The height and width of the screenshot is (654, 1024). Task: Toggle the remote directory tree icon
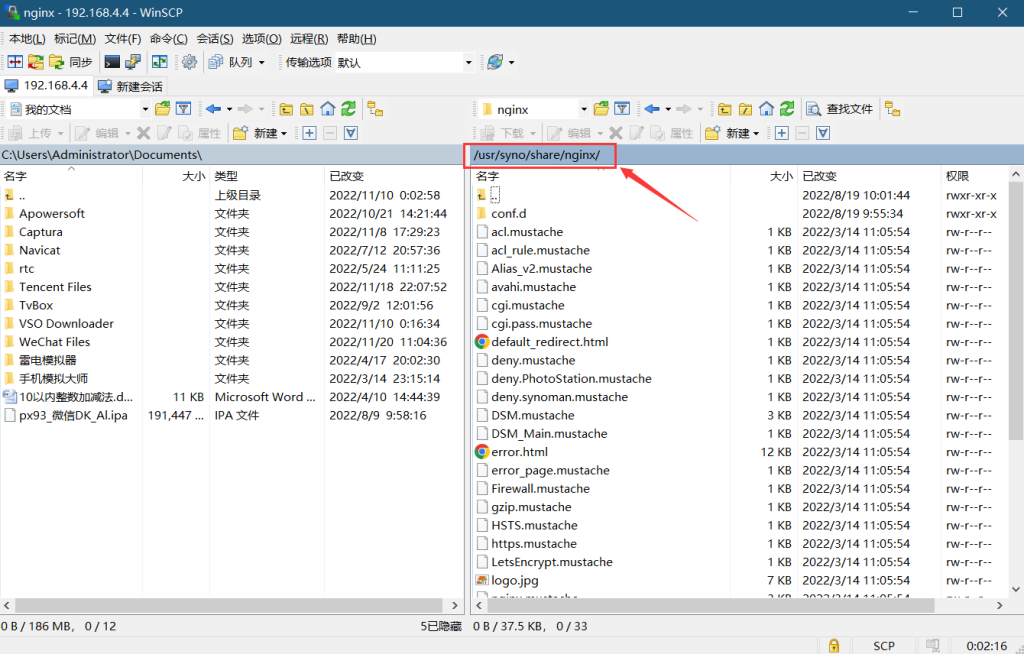(893, 109)
